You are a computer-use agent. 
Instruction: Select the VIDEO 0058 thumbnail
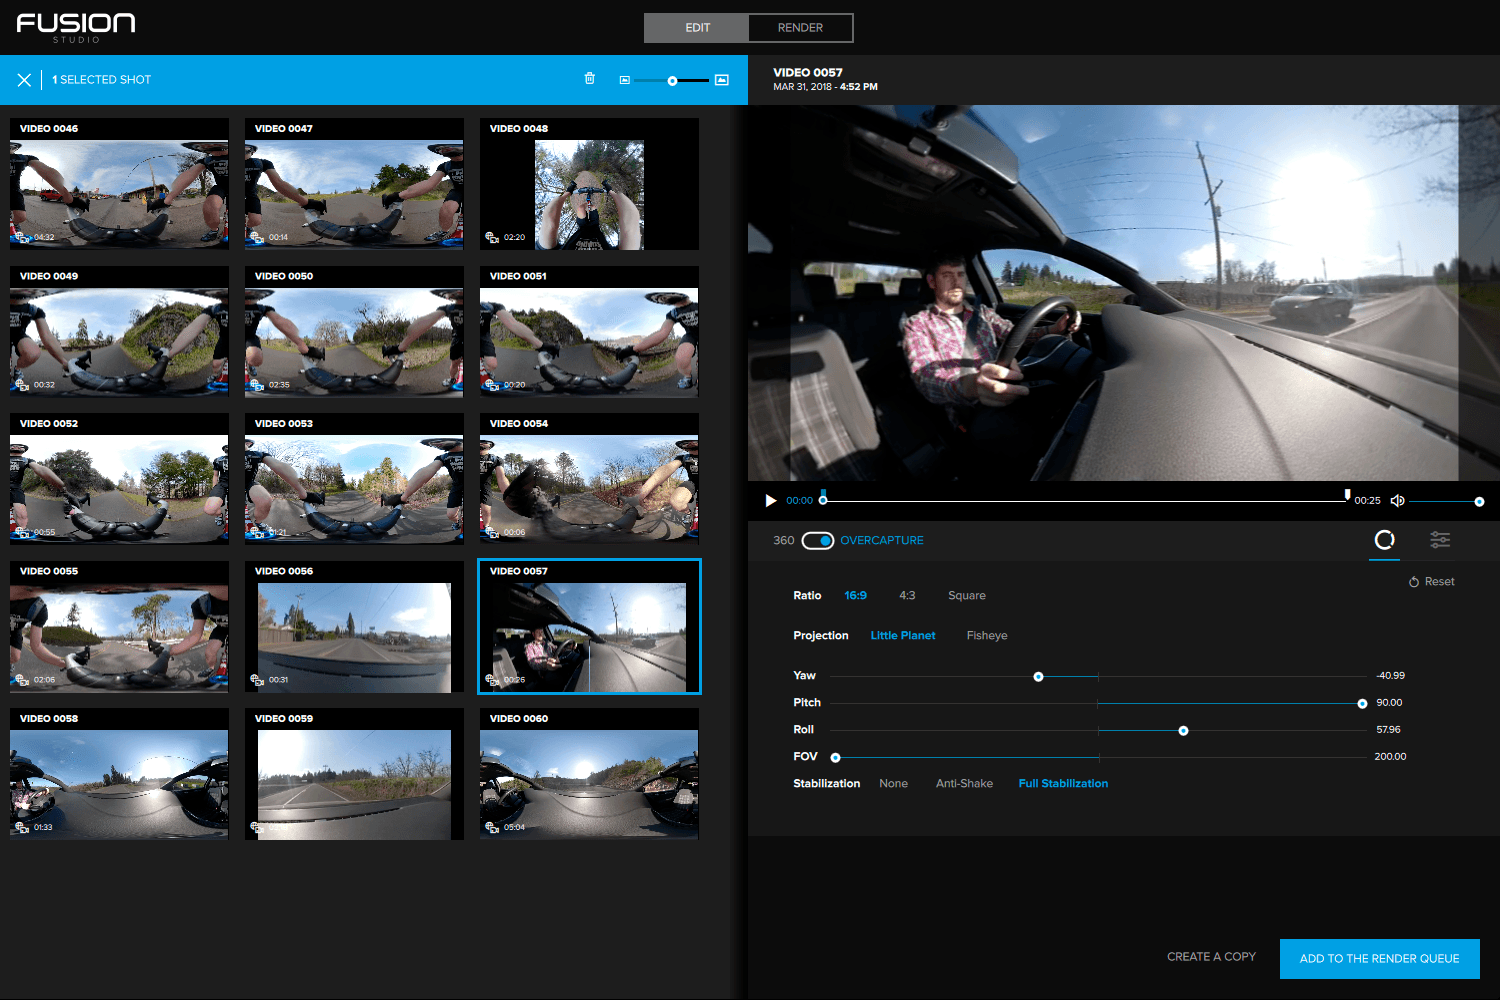[119, 774]
